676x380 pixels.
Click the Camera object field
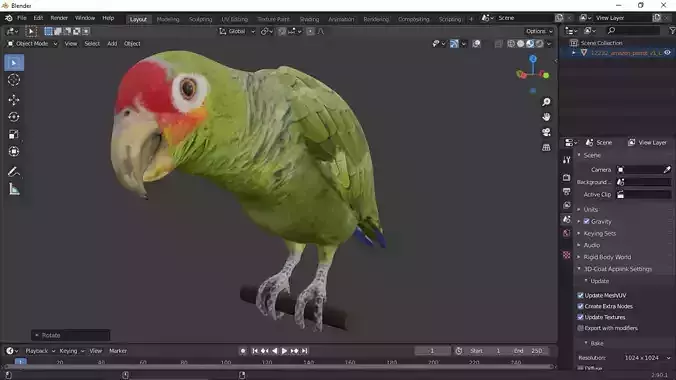click(x=639, y=170)
